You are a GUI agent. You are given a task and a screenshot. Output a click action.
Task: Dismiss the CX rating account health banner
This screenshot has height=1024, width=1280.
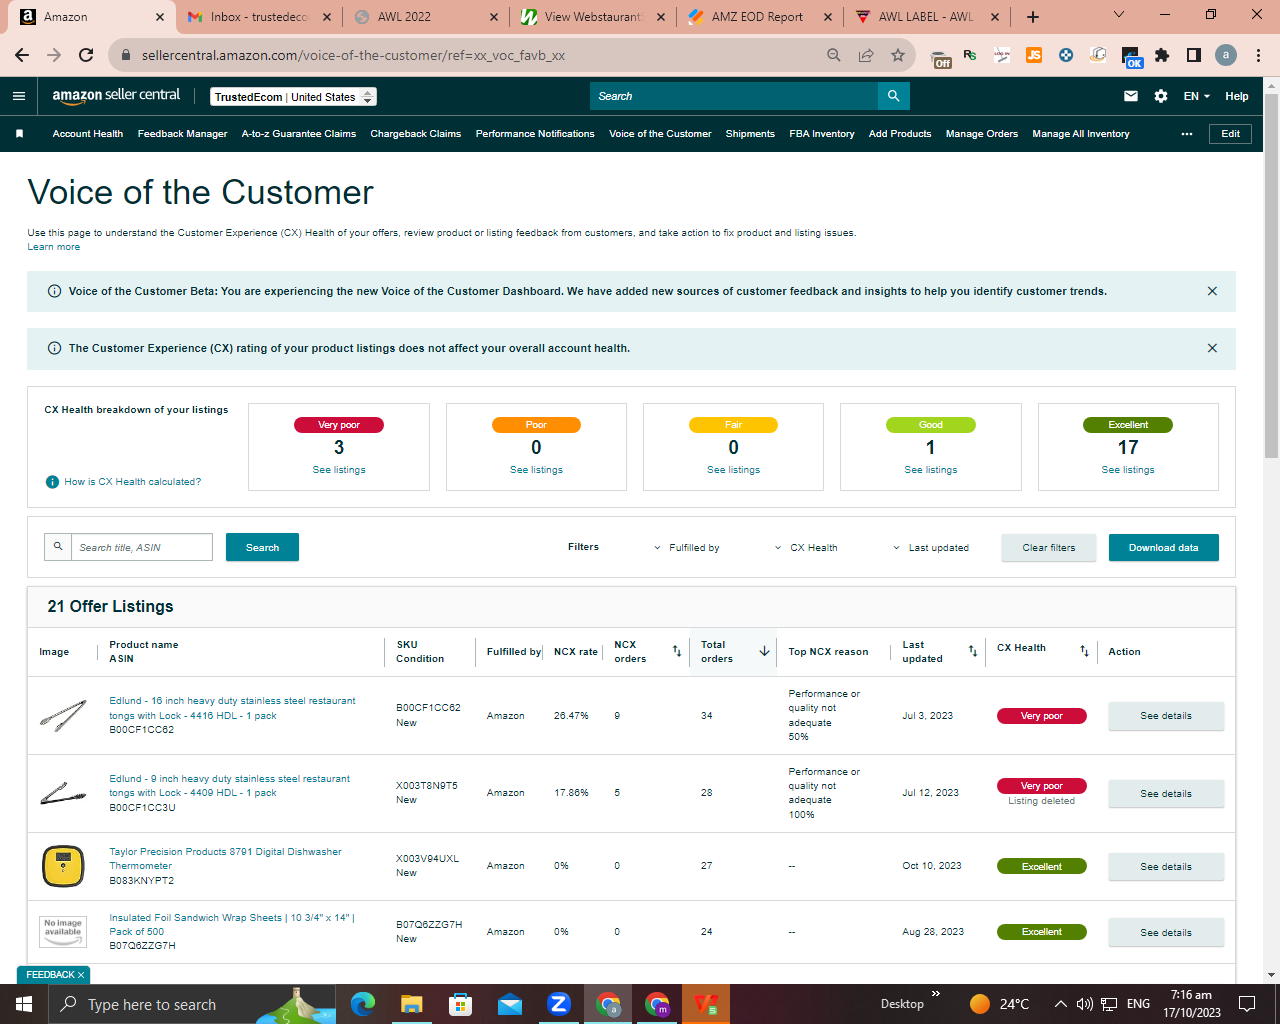tap(1212, 348)
